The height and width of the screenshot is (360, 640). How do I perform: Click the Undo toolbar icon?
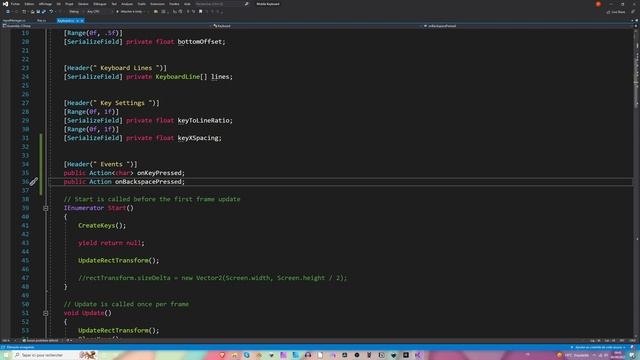51,11
